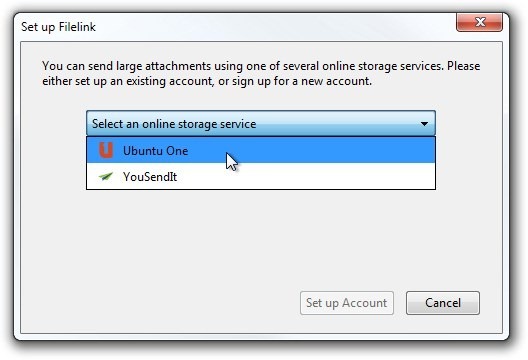This screenshot has width=528, height=360.
Task: Click the large attachments description paragraph
Action: pyautogui.click(x=261, y=73)
